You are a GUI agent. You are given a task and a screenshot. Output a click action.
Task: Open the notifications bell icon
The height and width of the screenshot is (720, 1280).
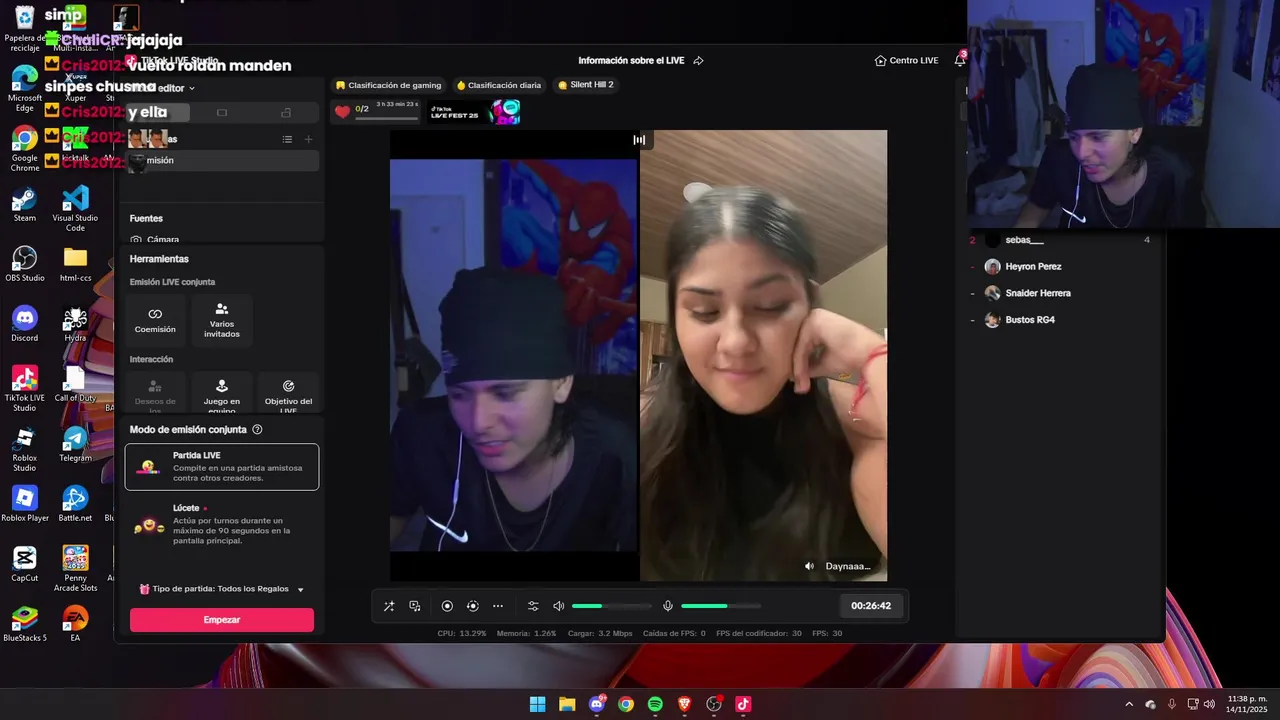click(x=960, y=60)
